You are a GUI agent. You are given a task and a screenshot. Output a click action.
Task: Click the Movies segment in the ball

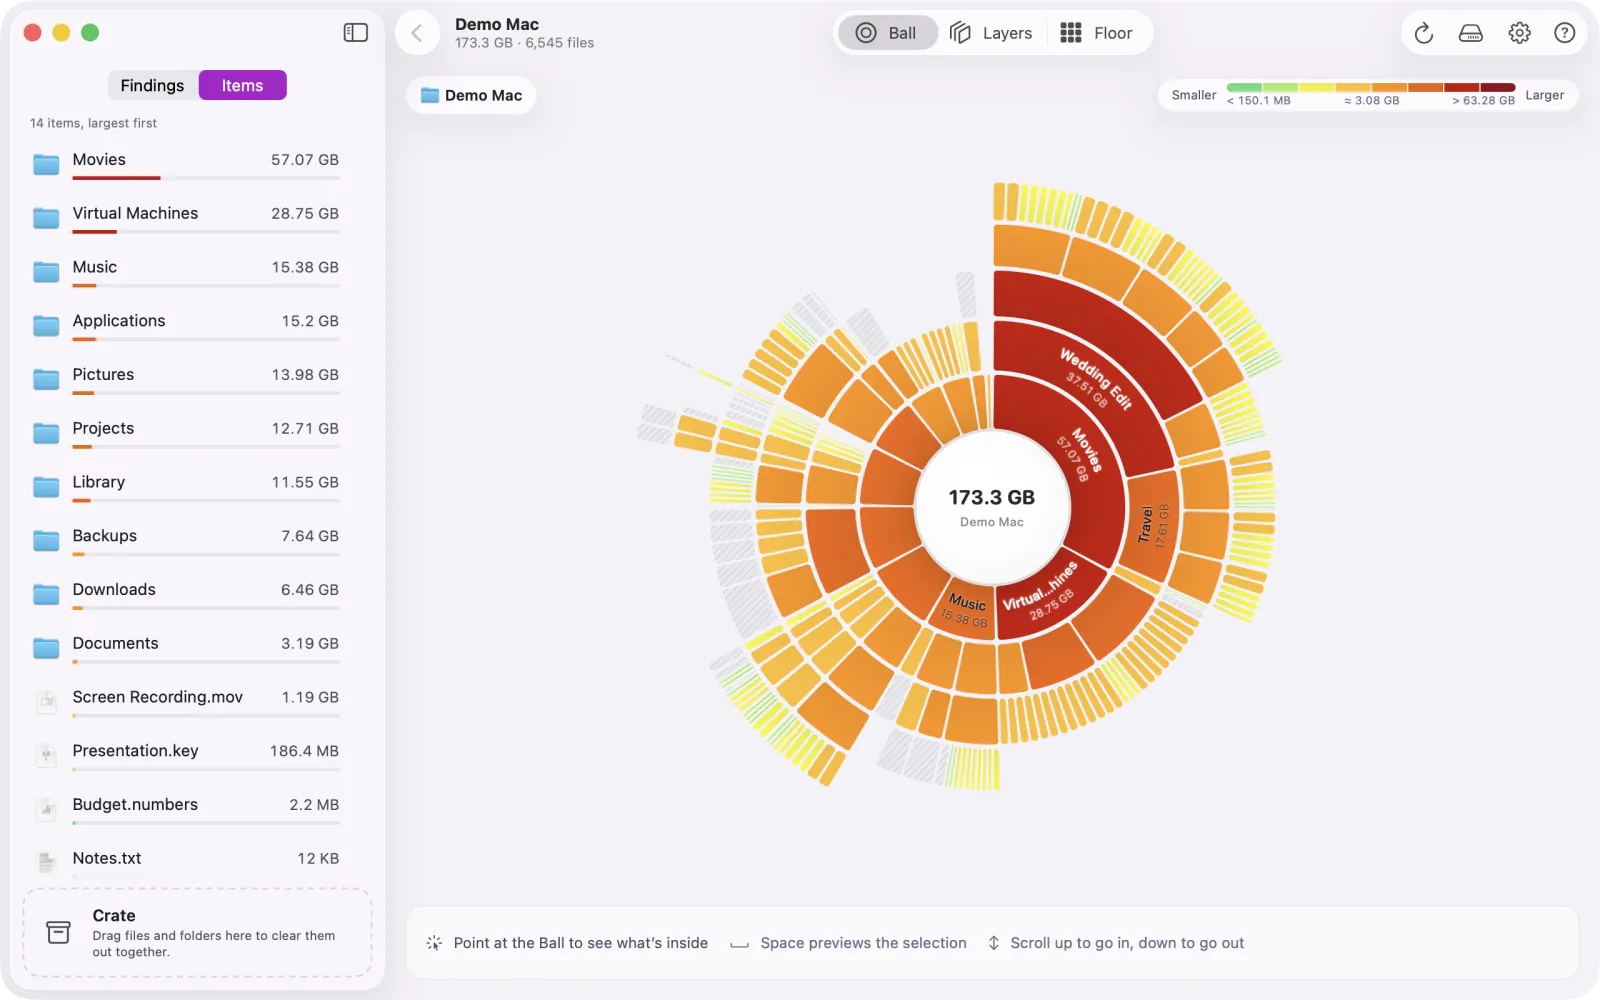coord(1078,456)
